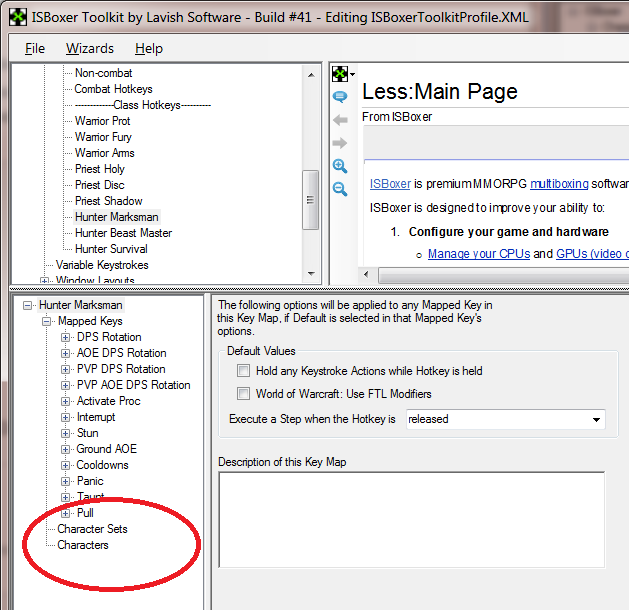Click the browser pane horizontal scrollbar thumb
The image size is (629, 610).
point(503,275)
